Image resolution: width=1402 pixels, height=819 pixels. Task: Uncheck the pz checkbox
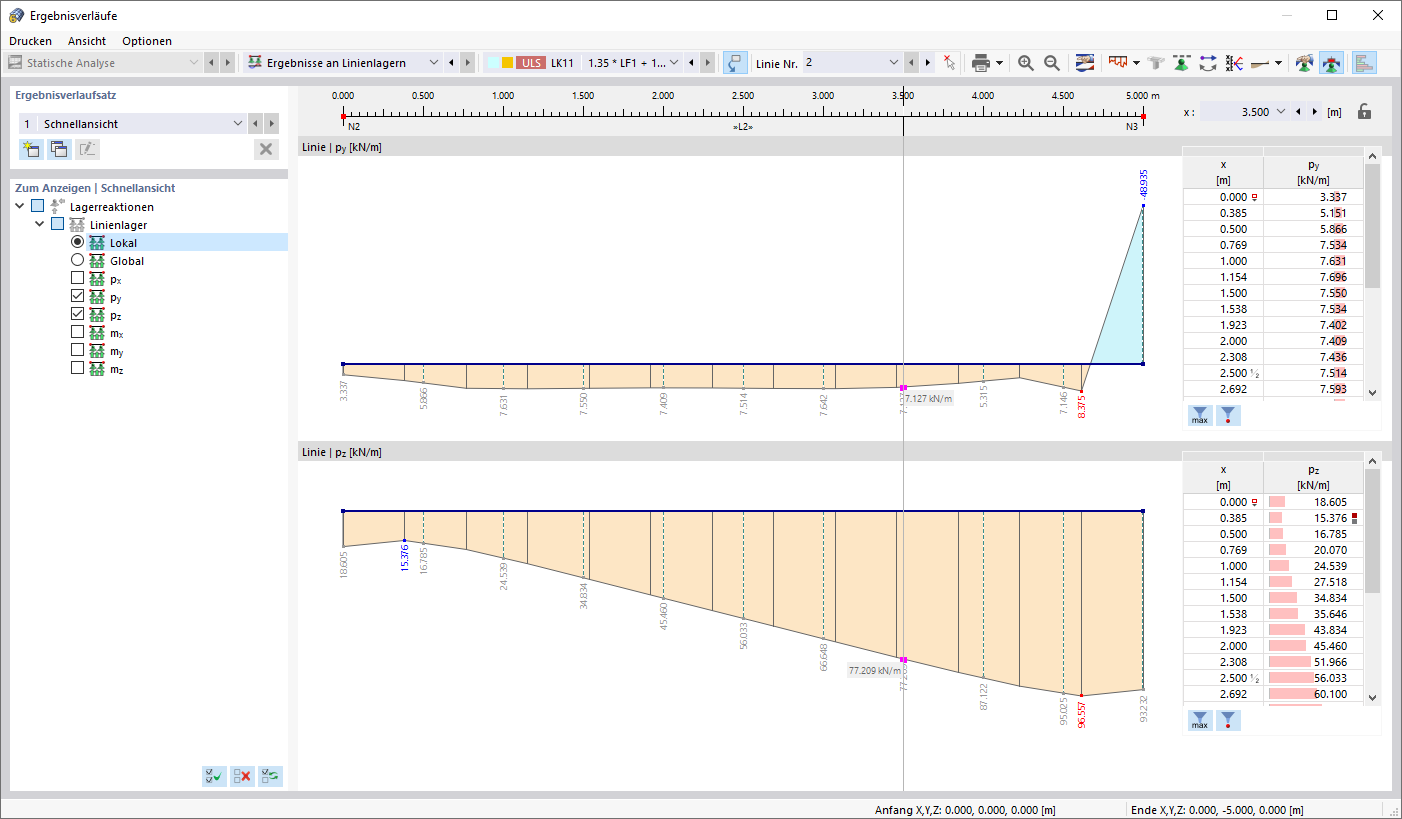coord(77,314)
